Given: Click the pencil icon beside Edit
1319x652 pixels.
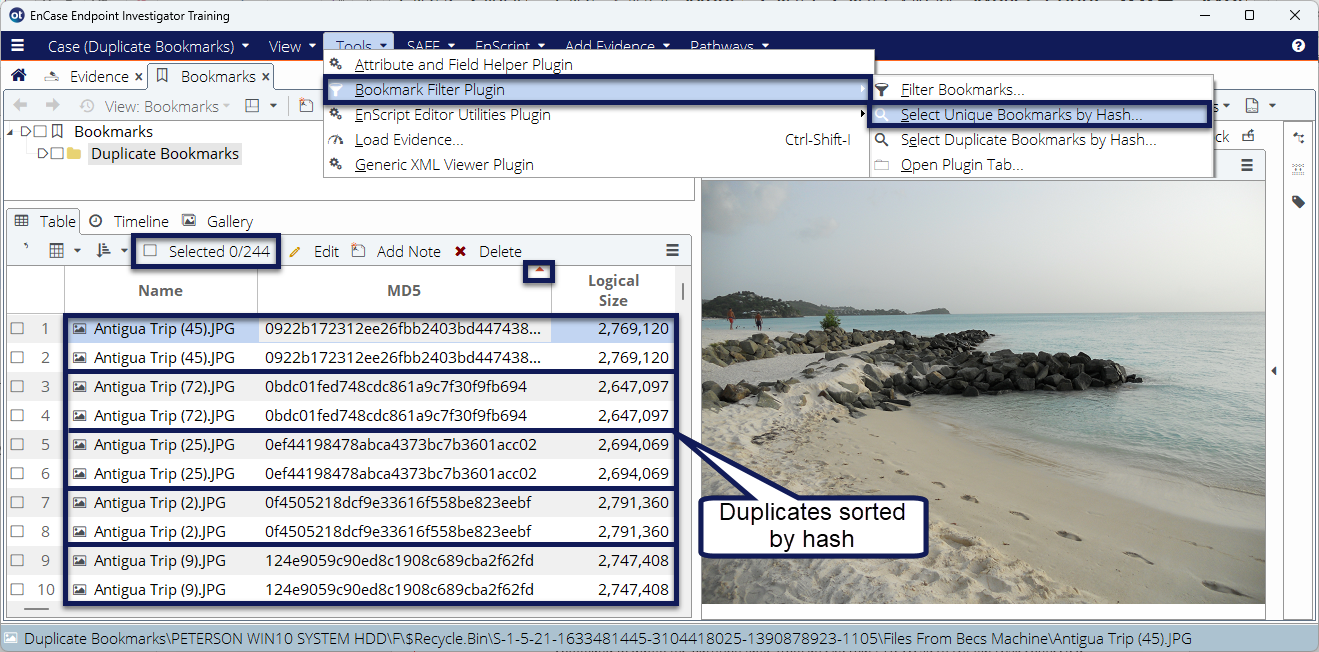Looking at the screenshot, I should point(295,252).
